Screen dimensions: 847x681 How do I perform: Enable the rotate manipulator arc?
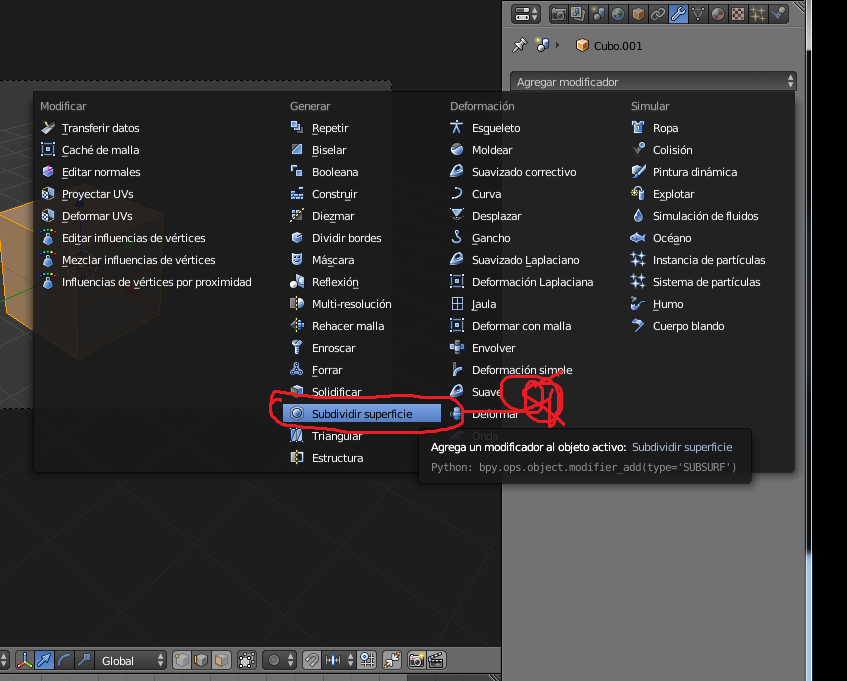64,660
